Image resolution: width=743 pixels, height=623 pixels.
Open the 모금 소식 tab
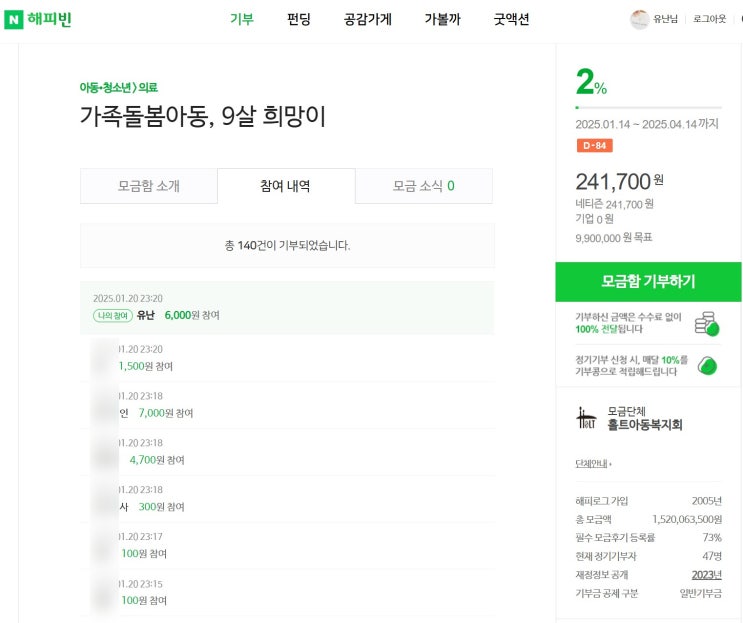423,186
